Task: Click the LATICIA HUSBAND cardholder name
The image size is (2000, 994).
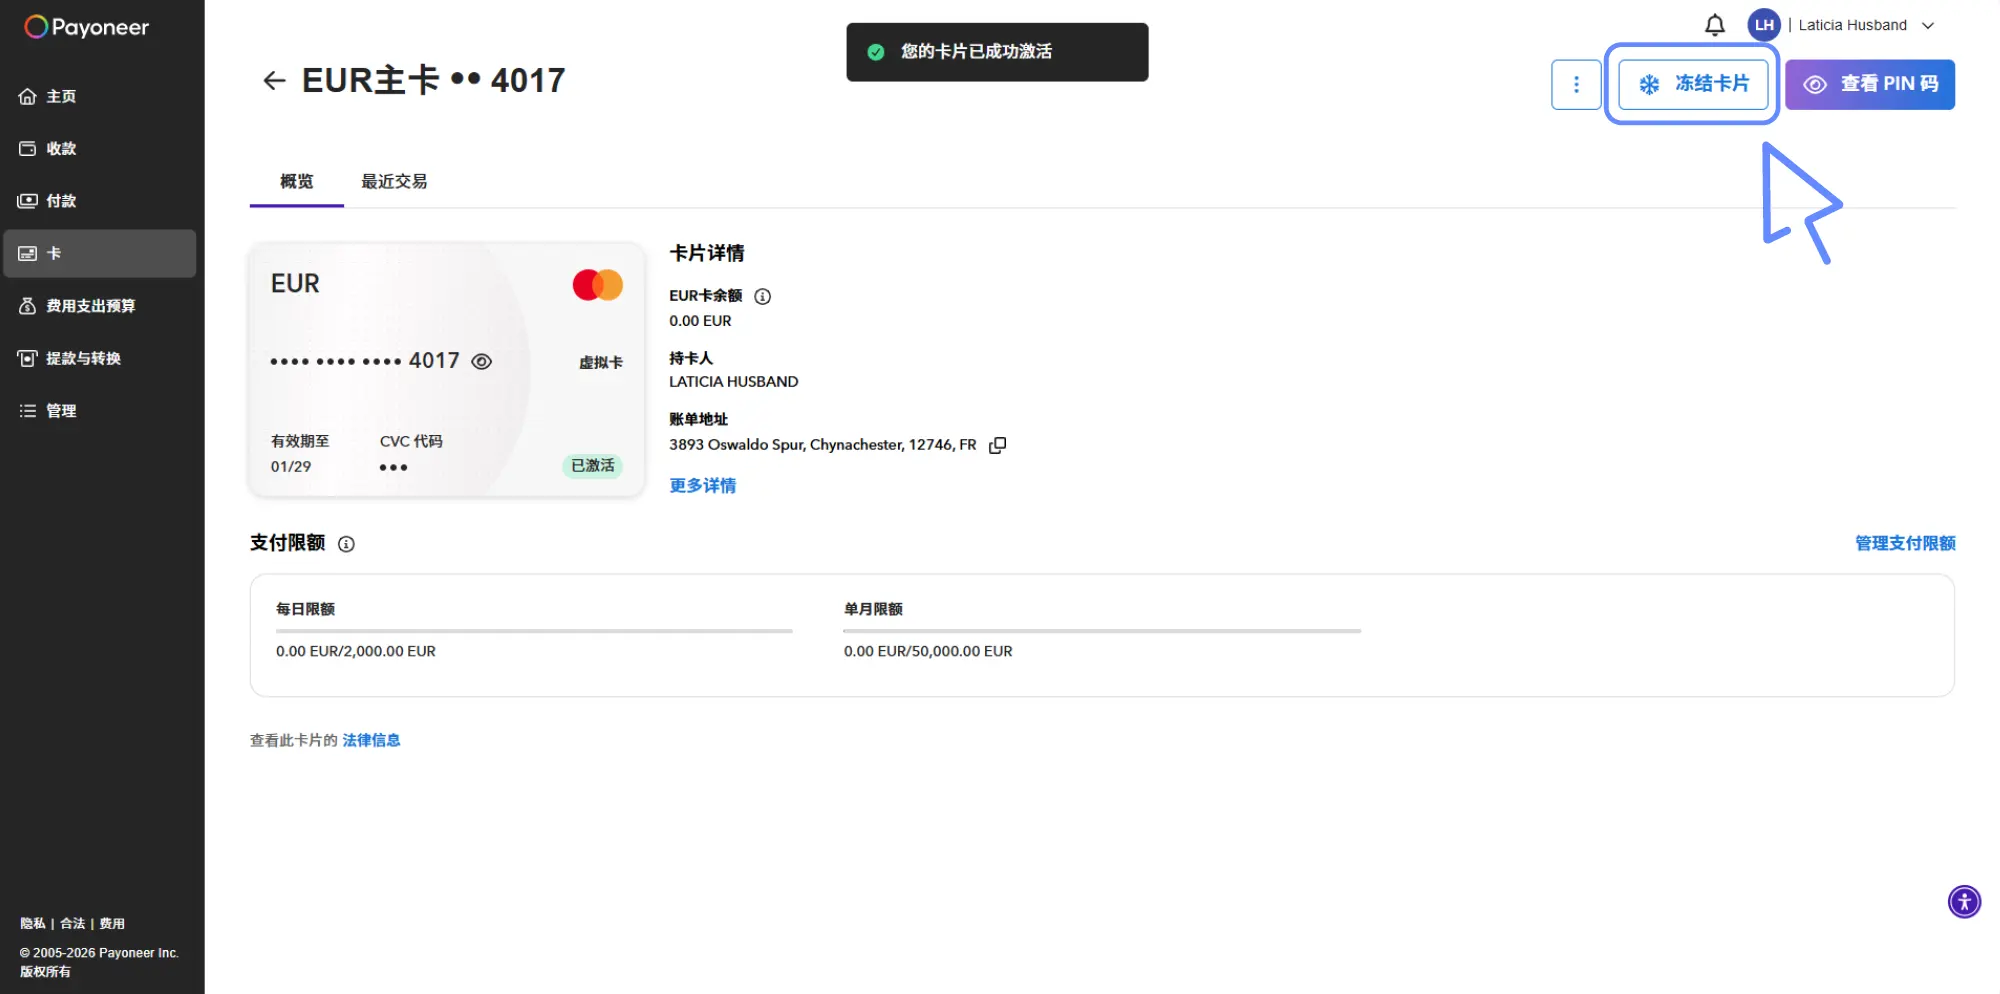Action: (733, 382)
